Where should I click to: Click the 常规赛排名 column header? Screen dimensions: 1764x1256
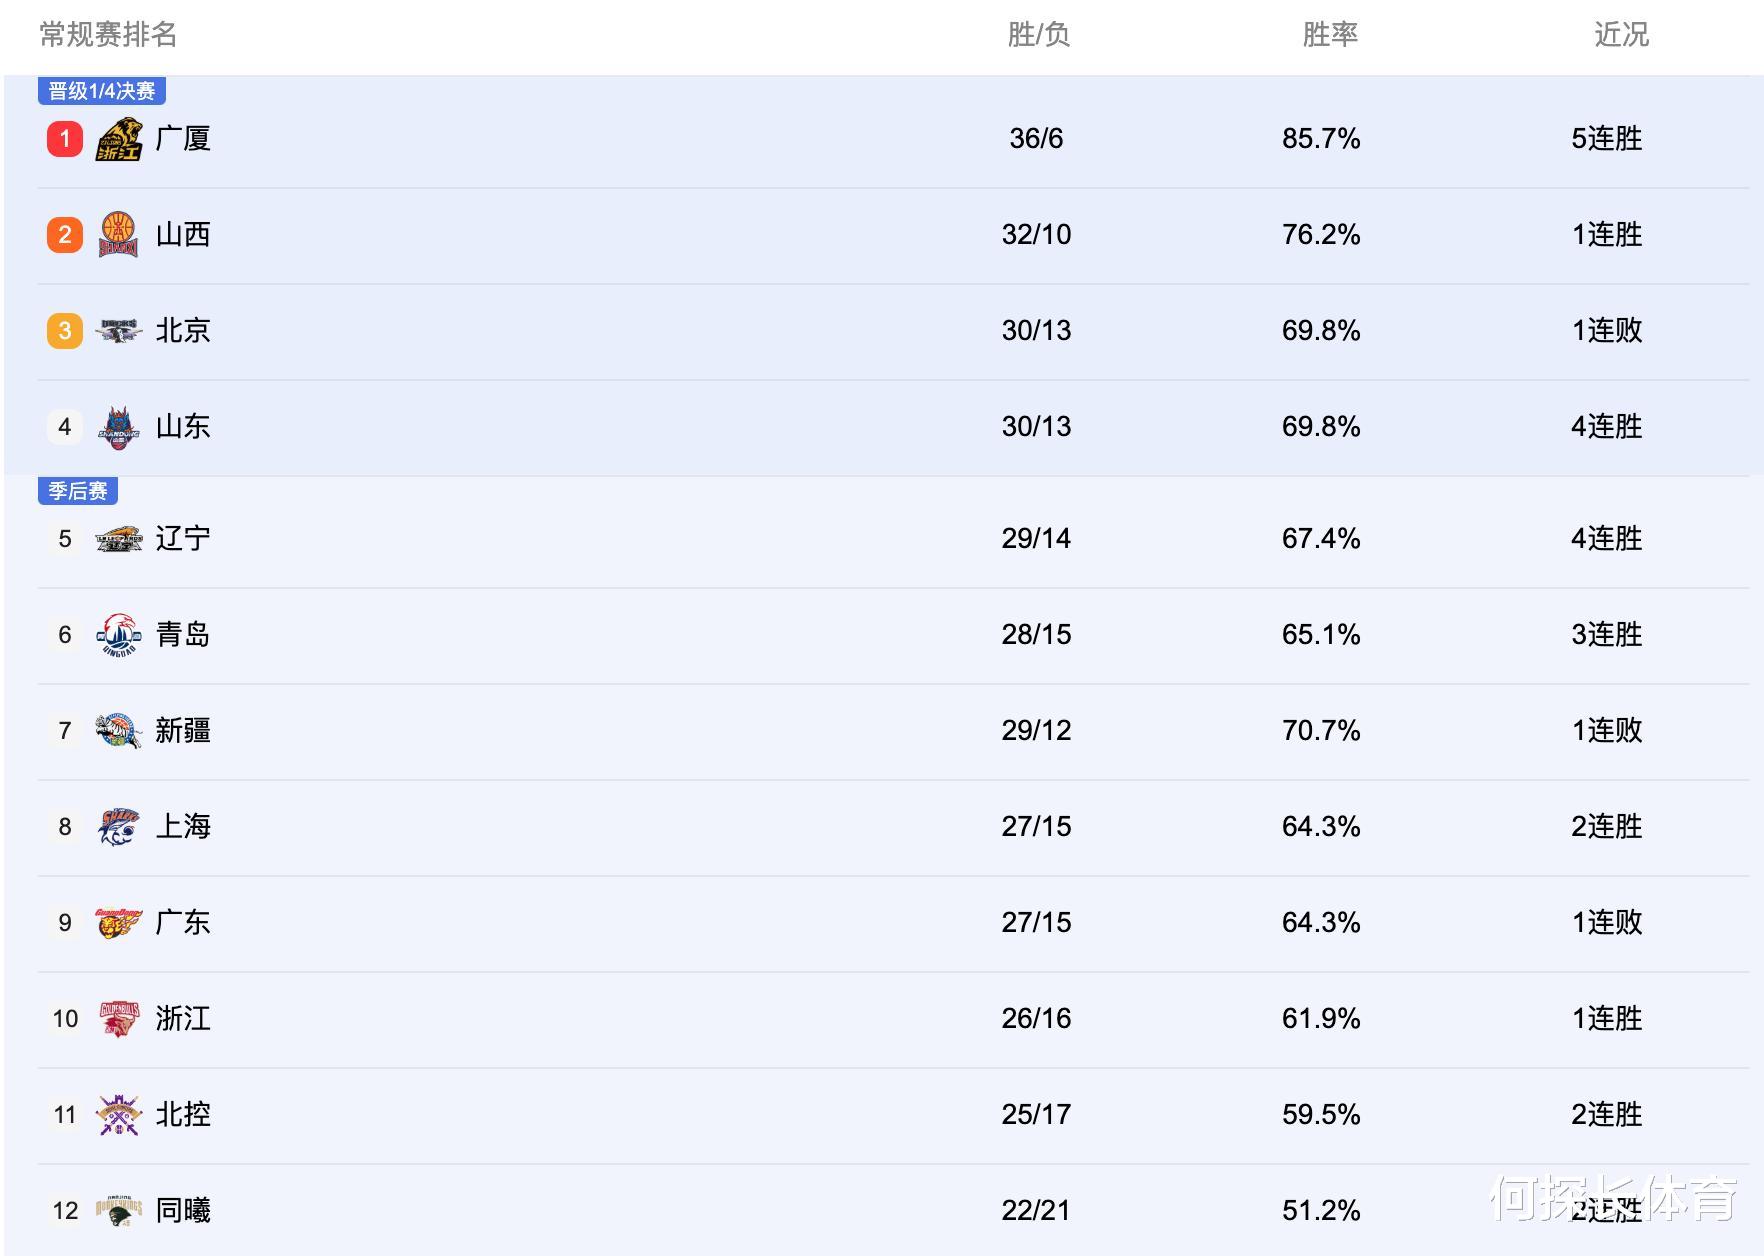tap(108, 35)
